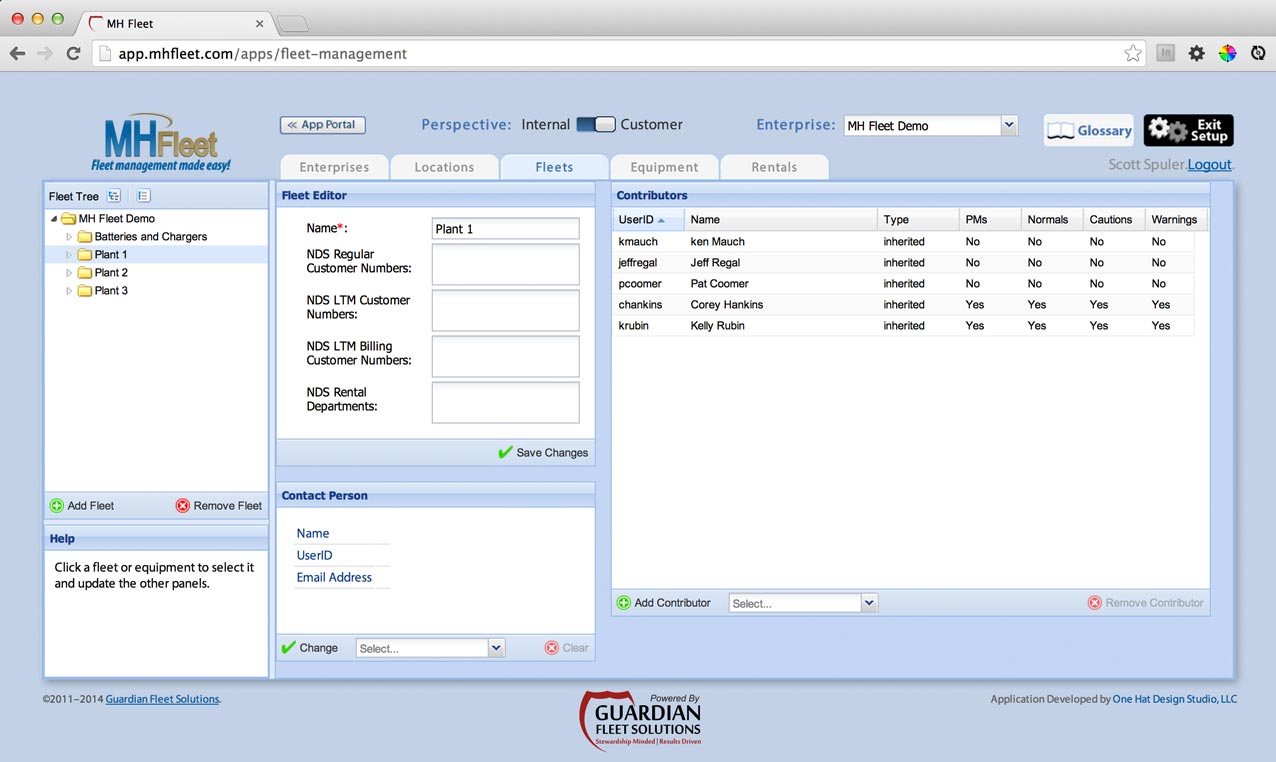Open the Rentals tab
Screen dimensions: 1276x762
click(x=774, y=167)
